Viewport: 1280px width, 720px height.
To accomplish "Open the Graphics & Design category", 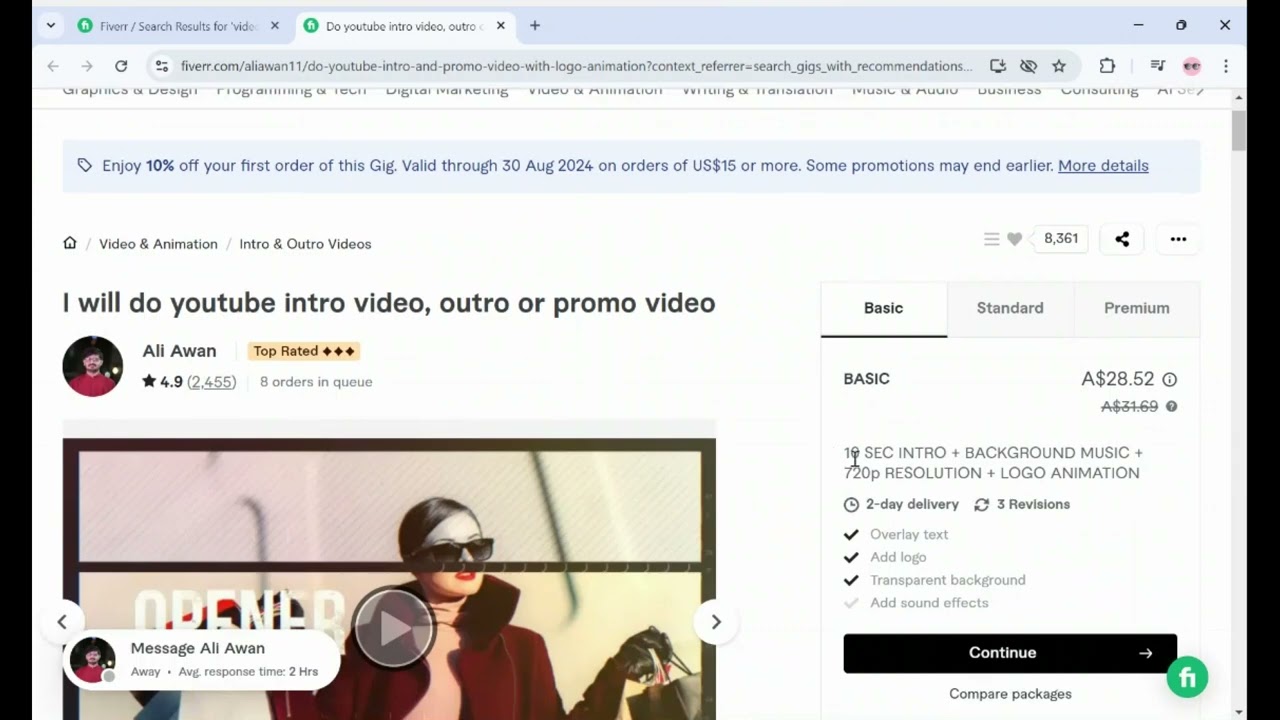I will 130,90.
